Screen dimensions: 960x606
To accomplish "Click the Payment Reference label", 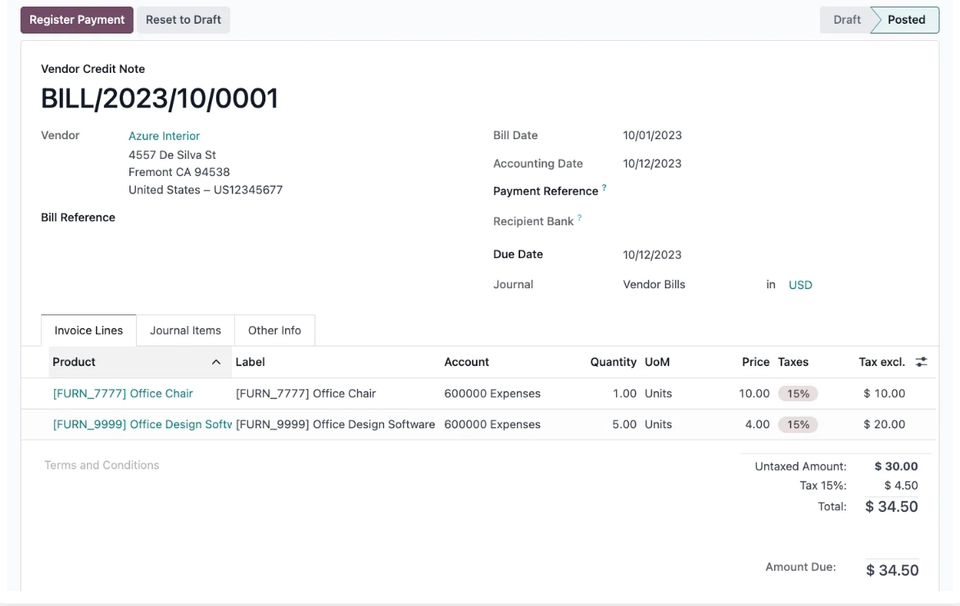I will (546, 191).
